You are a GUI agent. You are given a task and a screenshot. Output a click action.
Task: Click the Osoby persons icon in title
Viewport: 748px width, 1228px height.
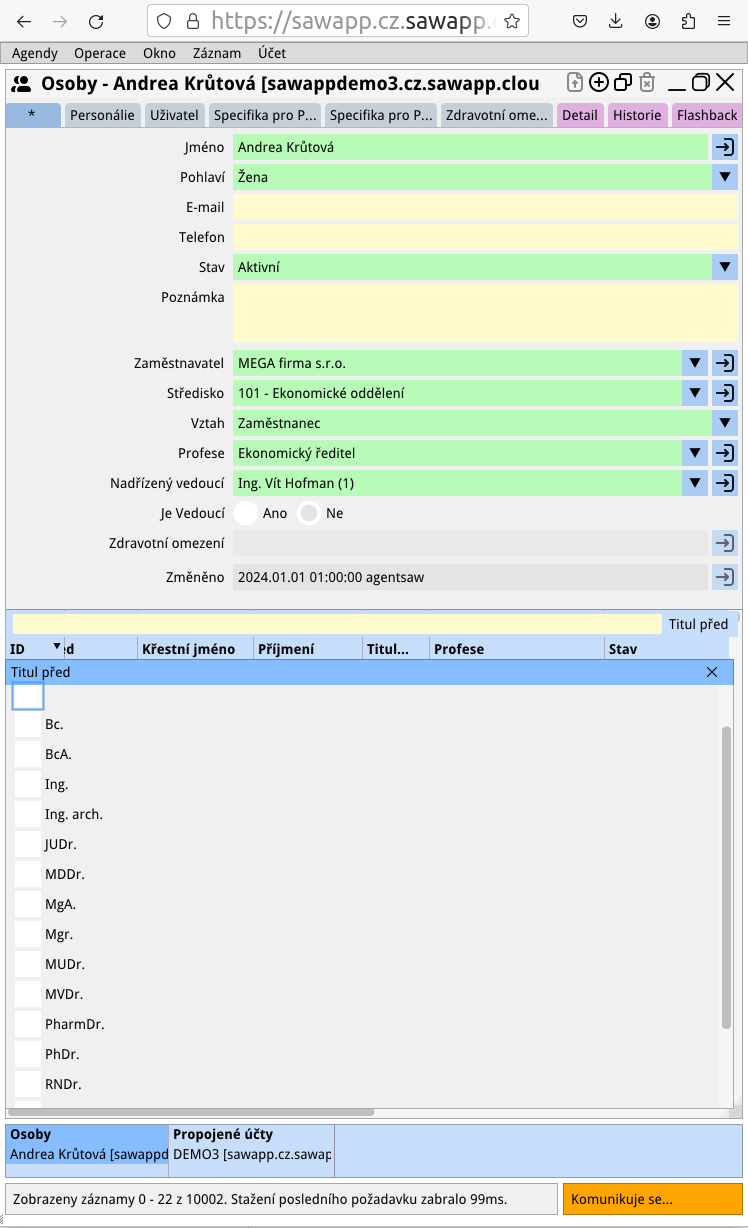click(21, 84)
